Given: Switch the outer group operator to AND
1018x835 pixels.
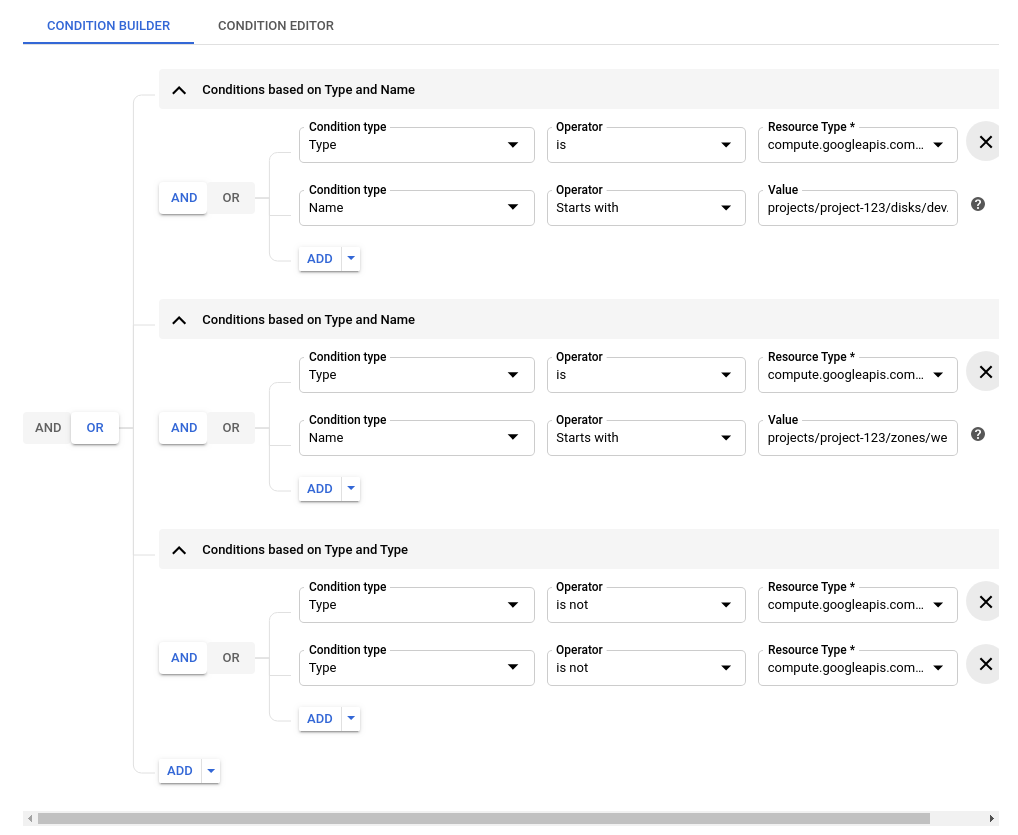Looking at the screenshot, I should [x=47, y=427].
